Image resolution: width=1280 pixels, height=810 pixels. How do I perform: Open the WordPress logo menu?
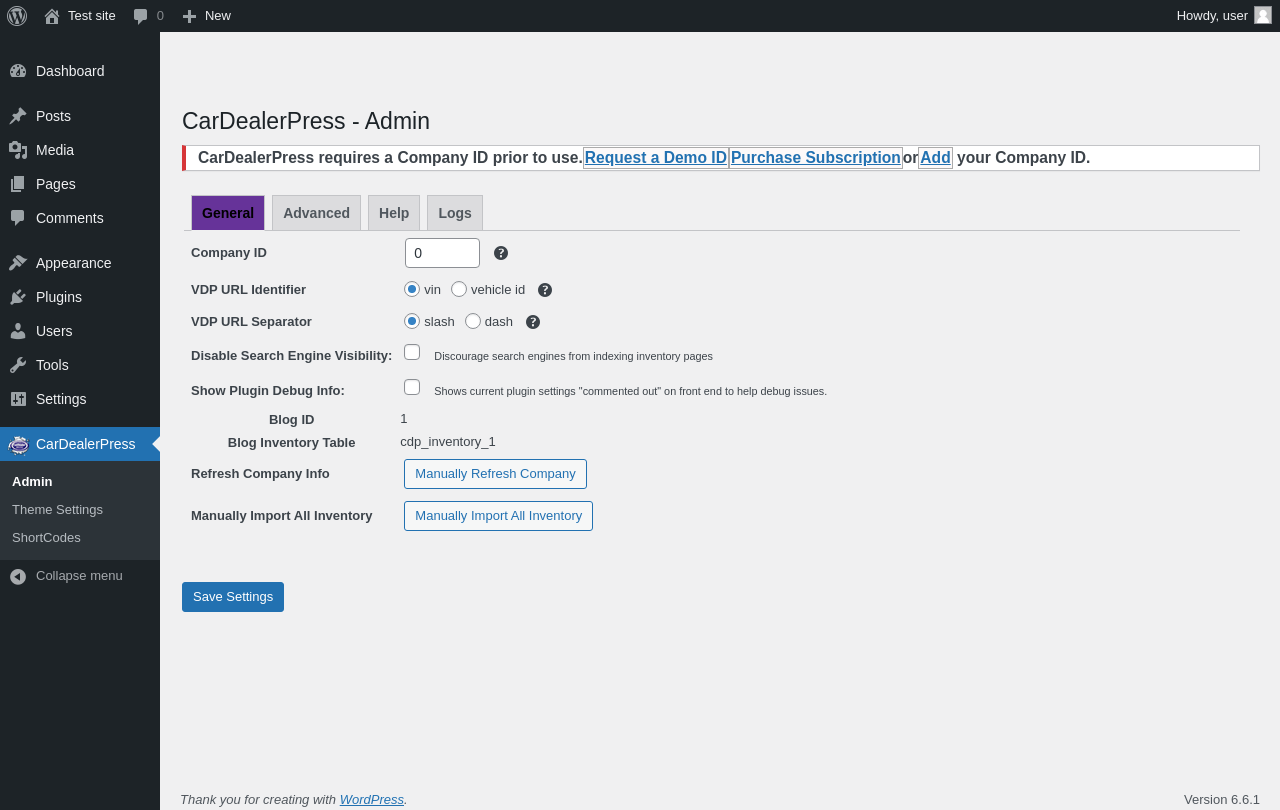(x=17, y=16)
